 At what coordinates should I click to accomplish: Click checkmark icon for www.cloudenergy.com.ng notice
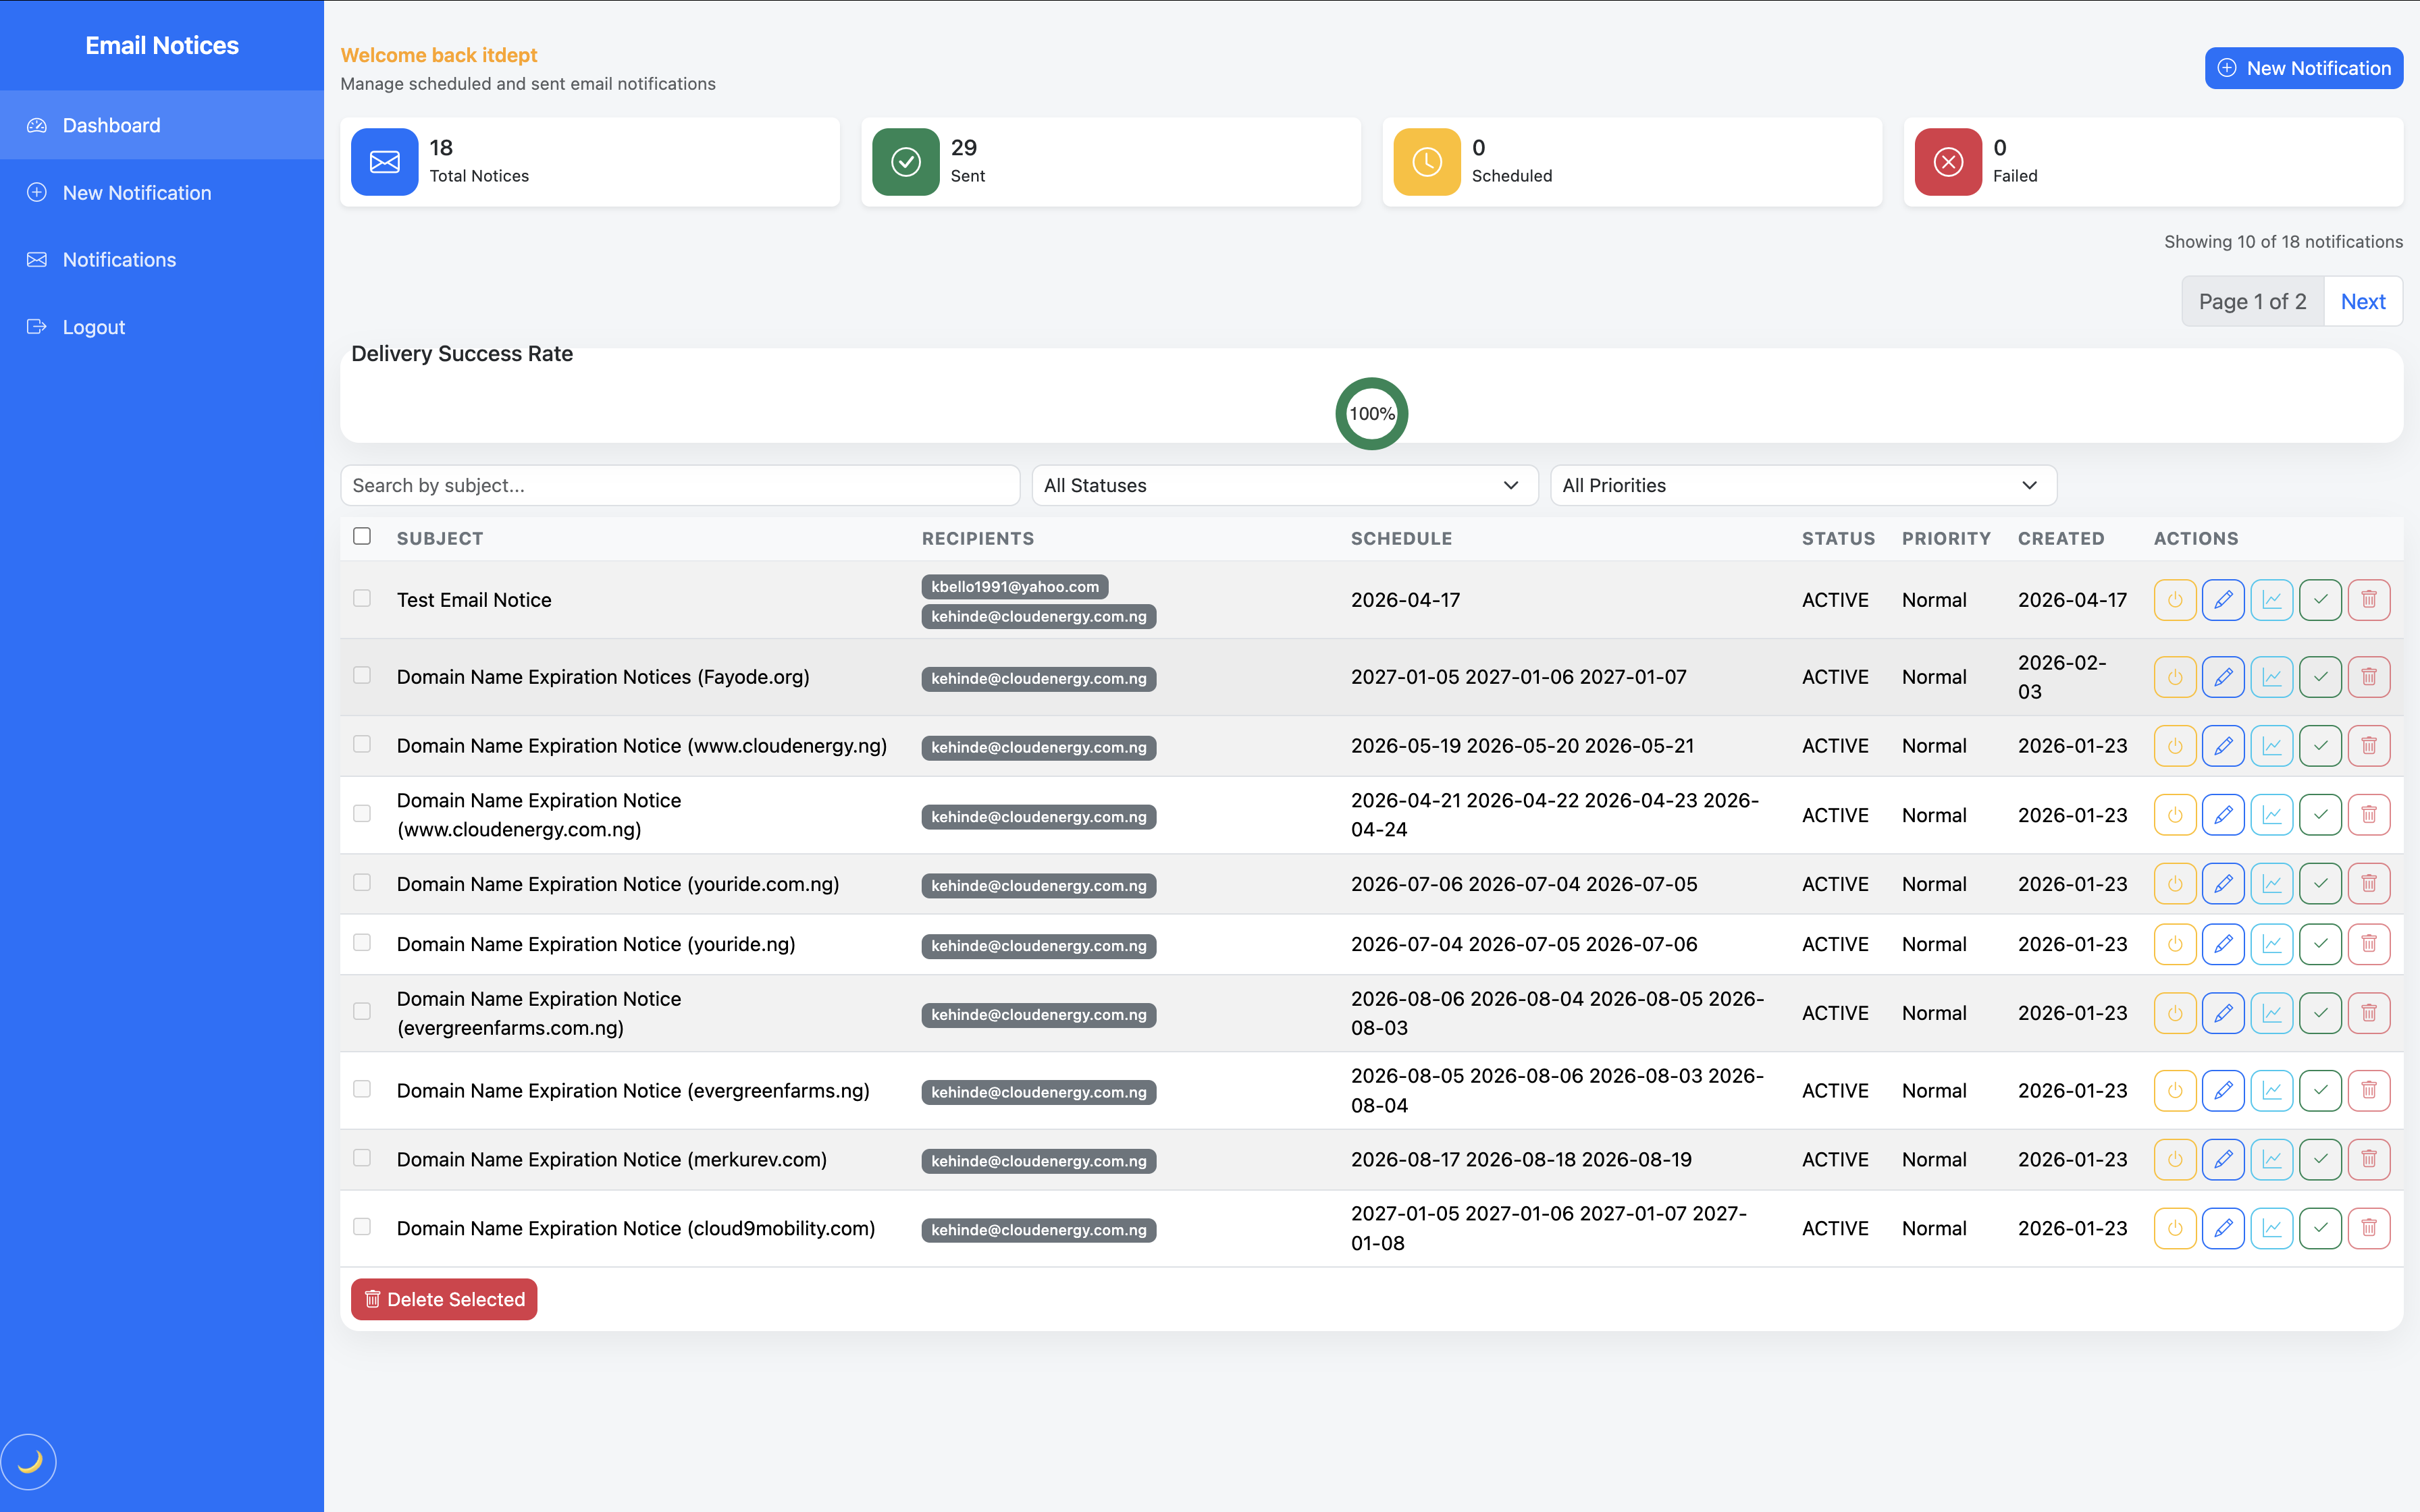(2320, 815)
